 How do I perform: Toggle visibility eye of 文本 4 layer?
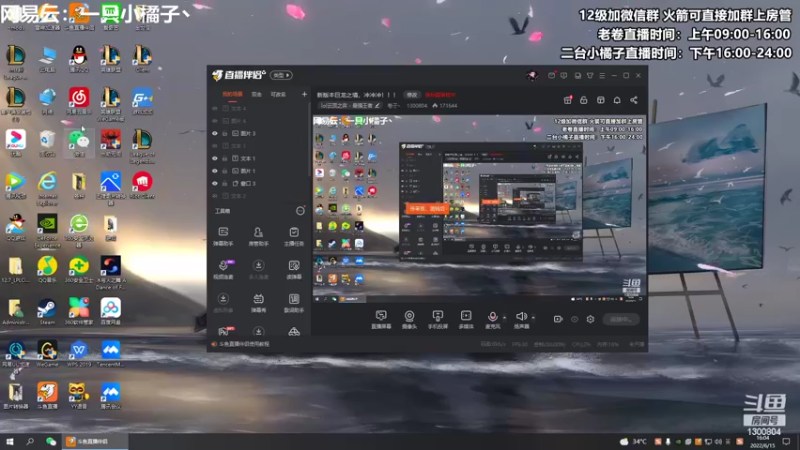(x=215, y=109)
